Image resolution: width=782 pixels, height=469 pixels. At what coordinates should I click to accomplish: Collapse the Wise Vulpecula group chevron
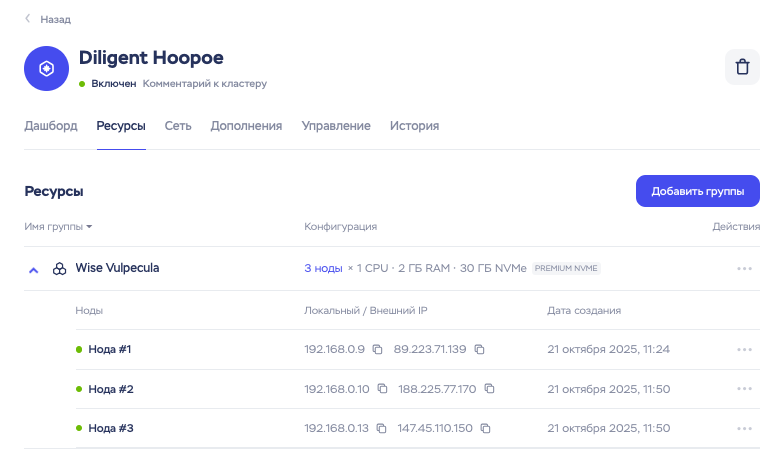pyautogui.click(x=33, y=270)
